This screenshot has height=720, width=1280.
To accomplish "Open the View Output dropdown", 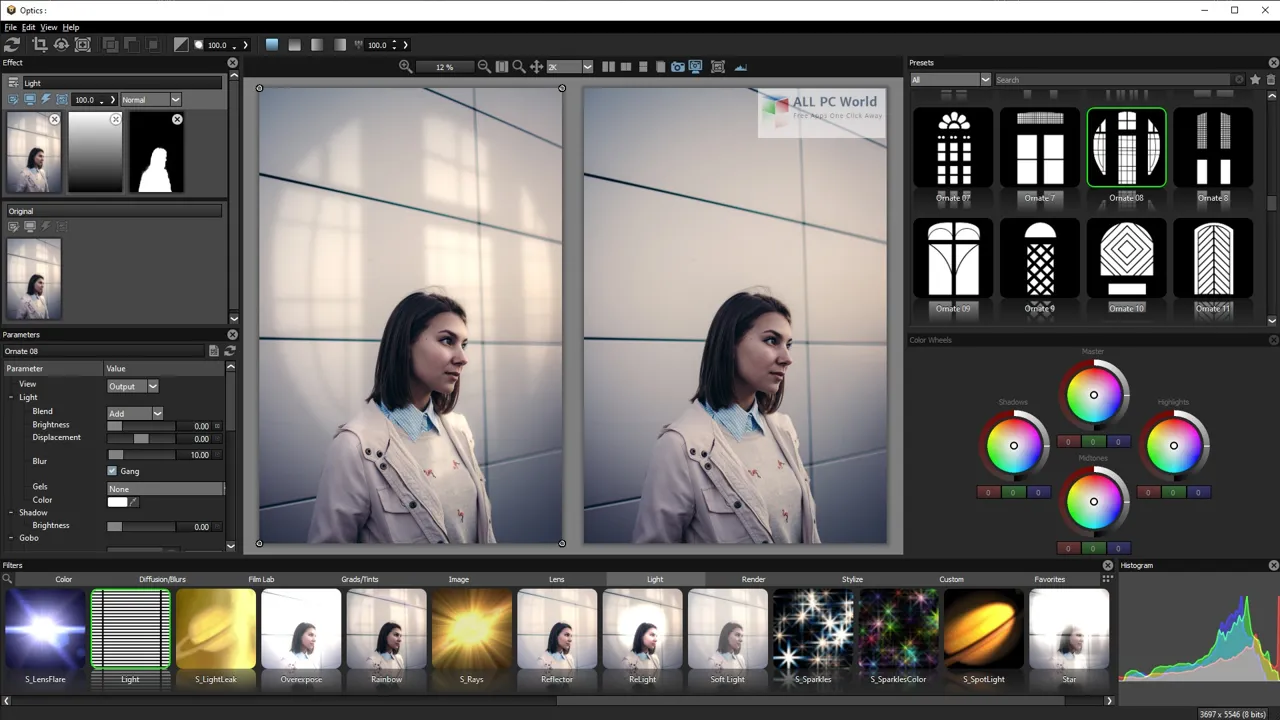I will (x=133, y=386).
